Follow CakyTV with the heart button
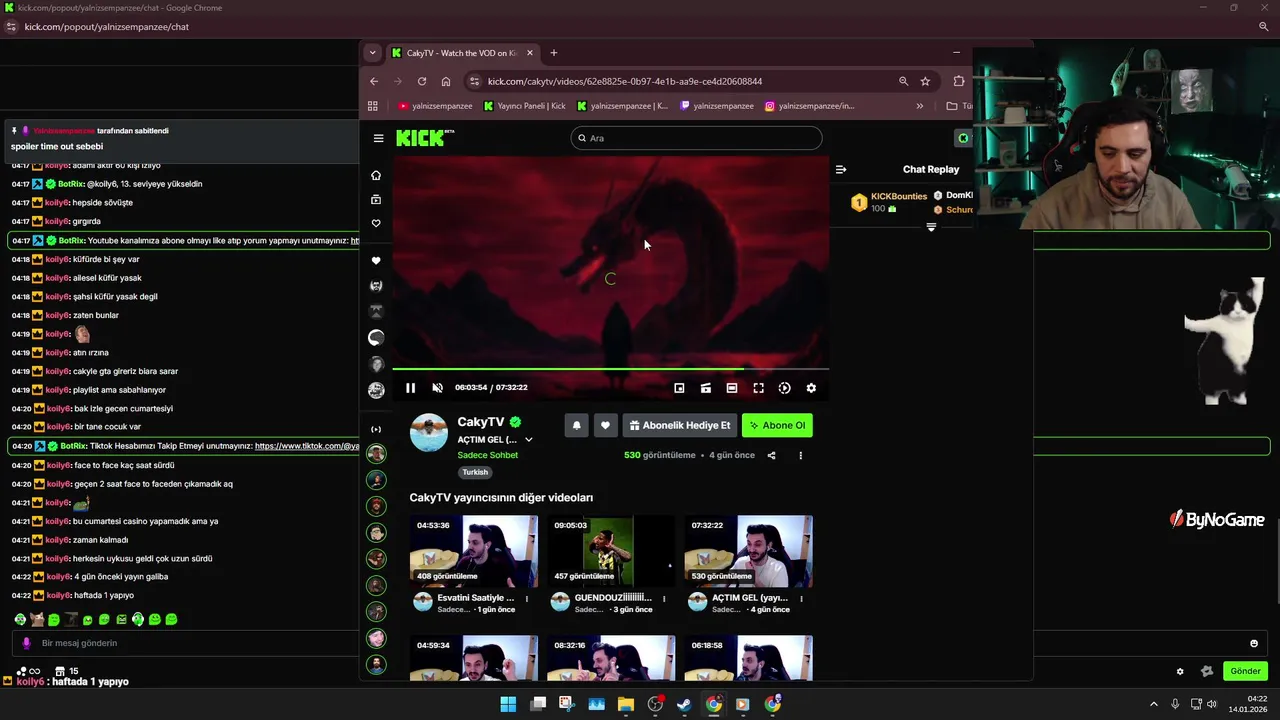Image resolution: width=1280 pixels, height=720 pixels. coord(605,425)
